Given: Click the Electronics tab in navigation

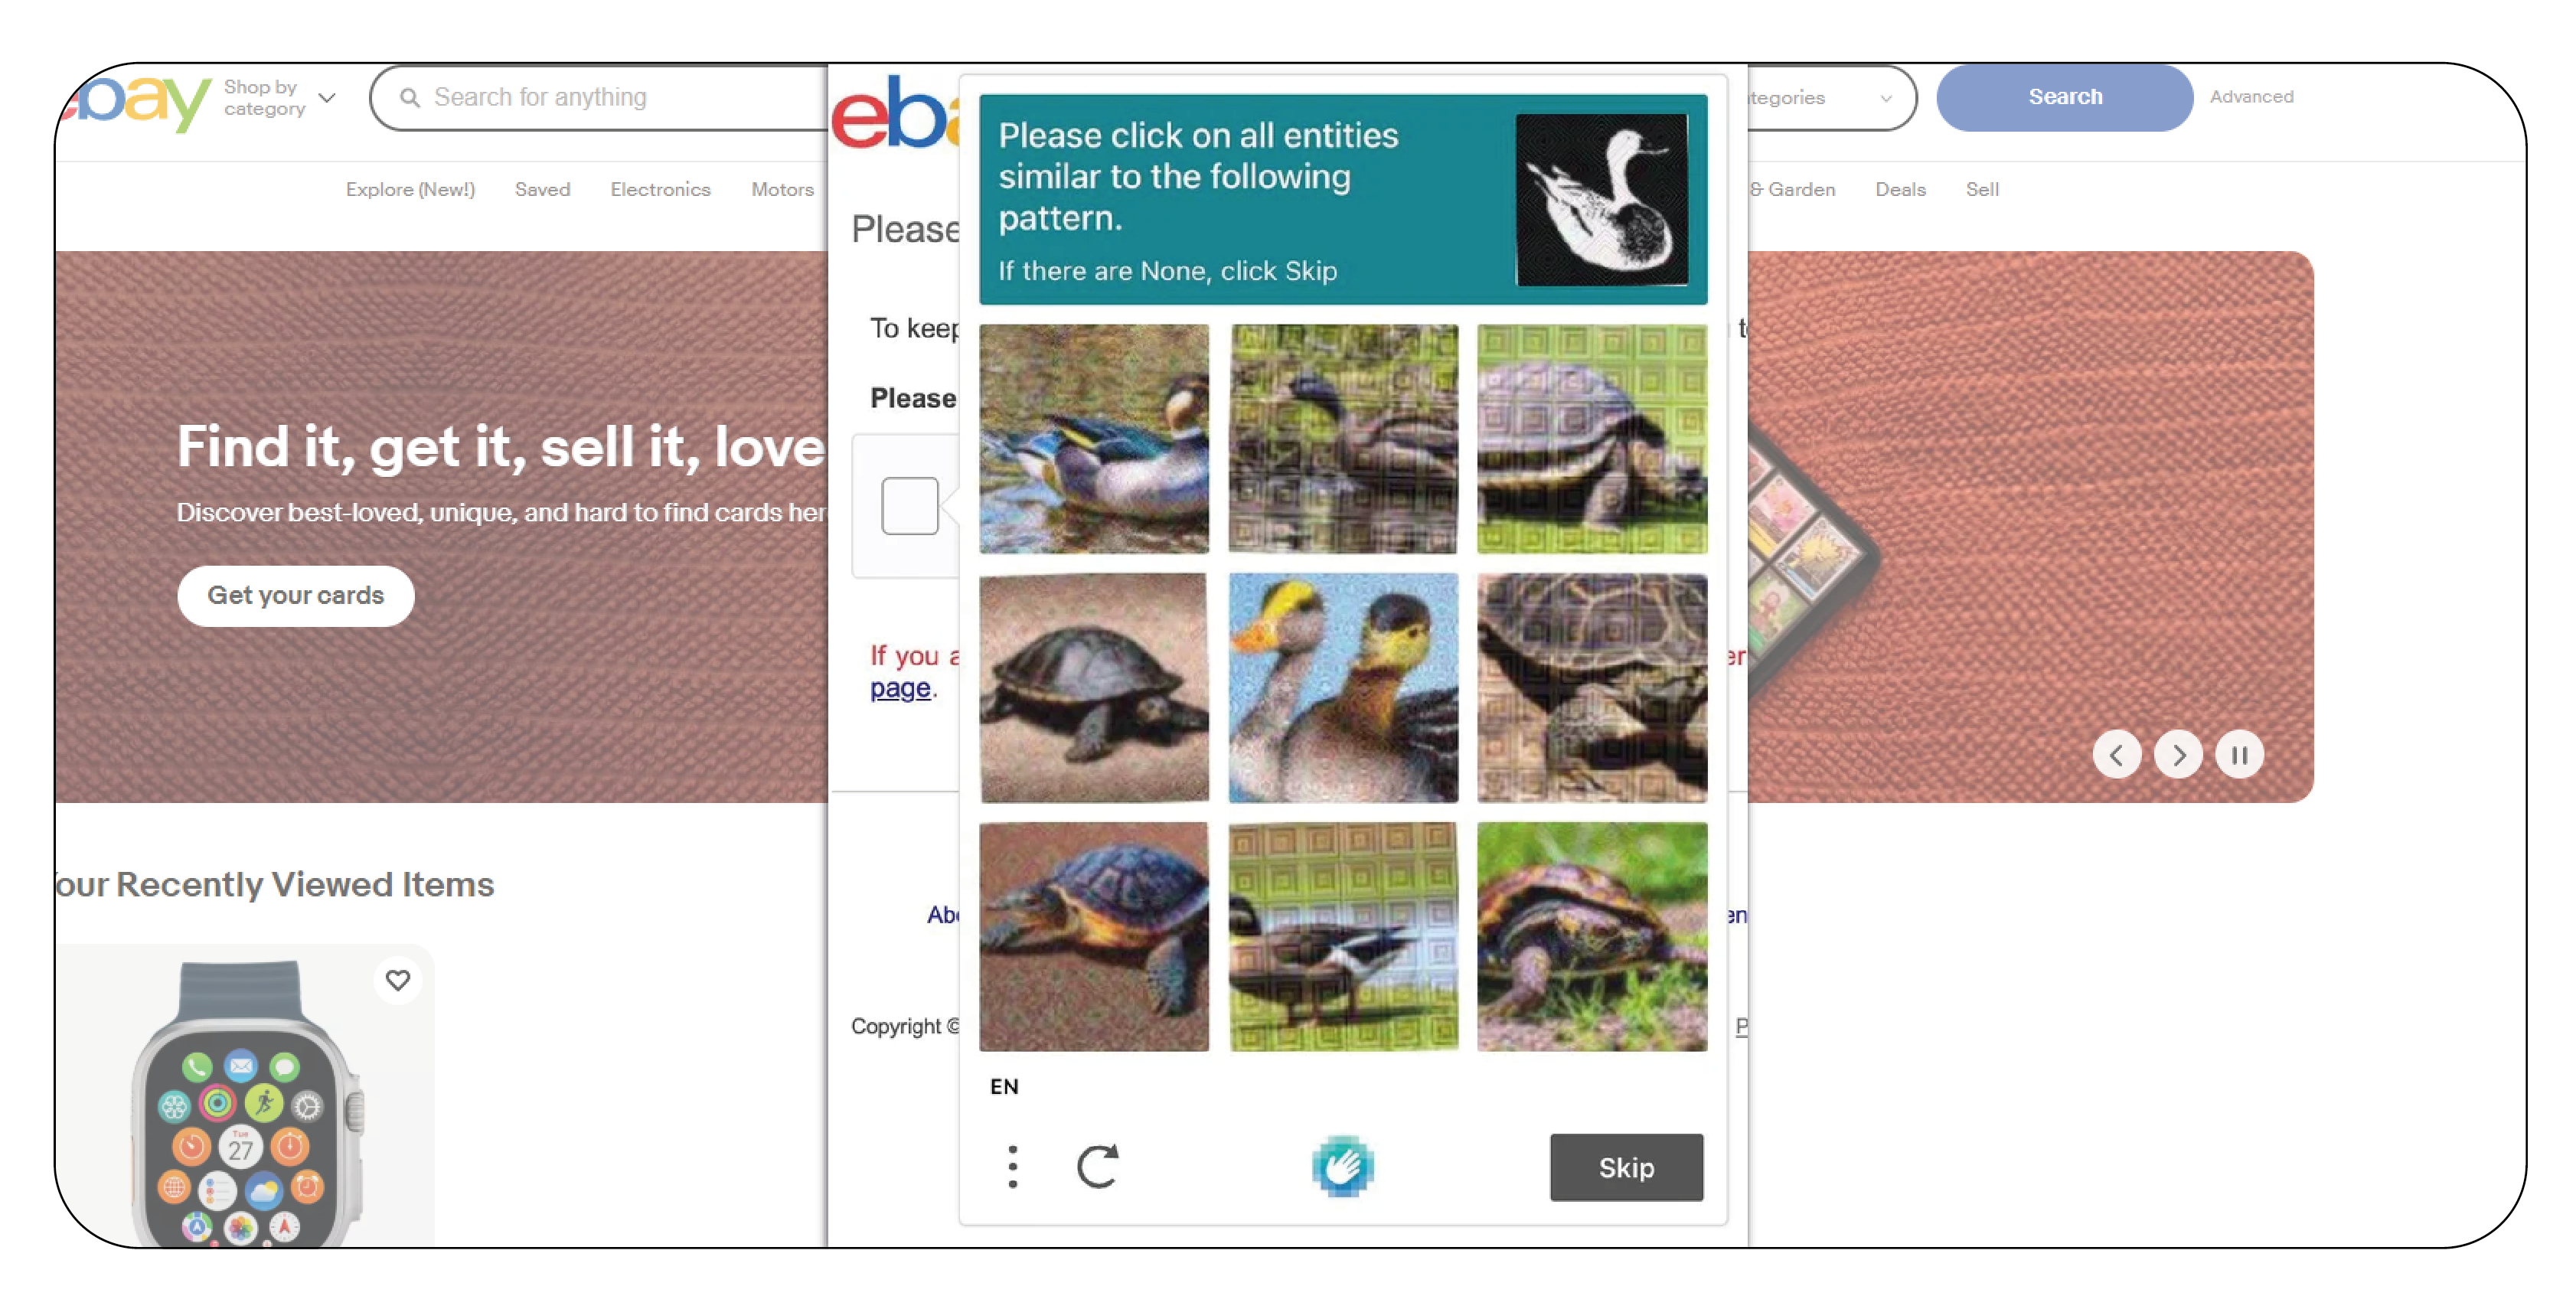Looking at the screenshot, I should tap(658, 188).
